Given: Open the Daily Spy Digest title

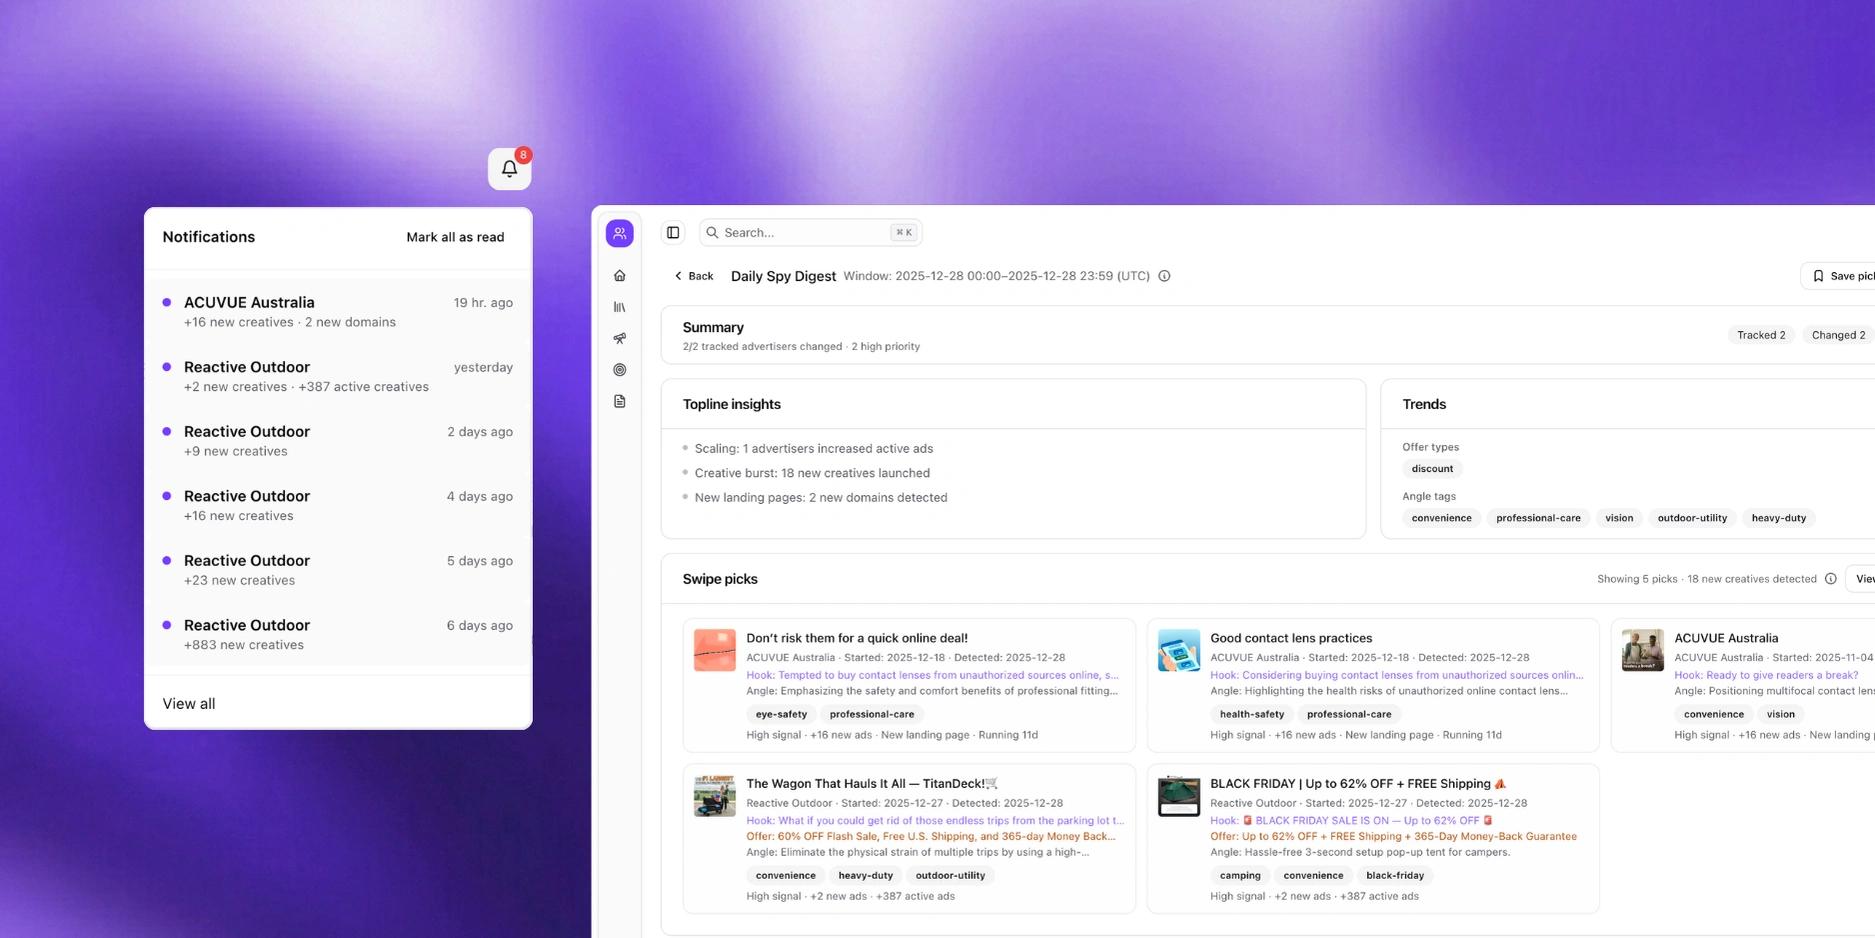Looking at the screenshot, I should [x=782, y=276].
